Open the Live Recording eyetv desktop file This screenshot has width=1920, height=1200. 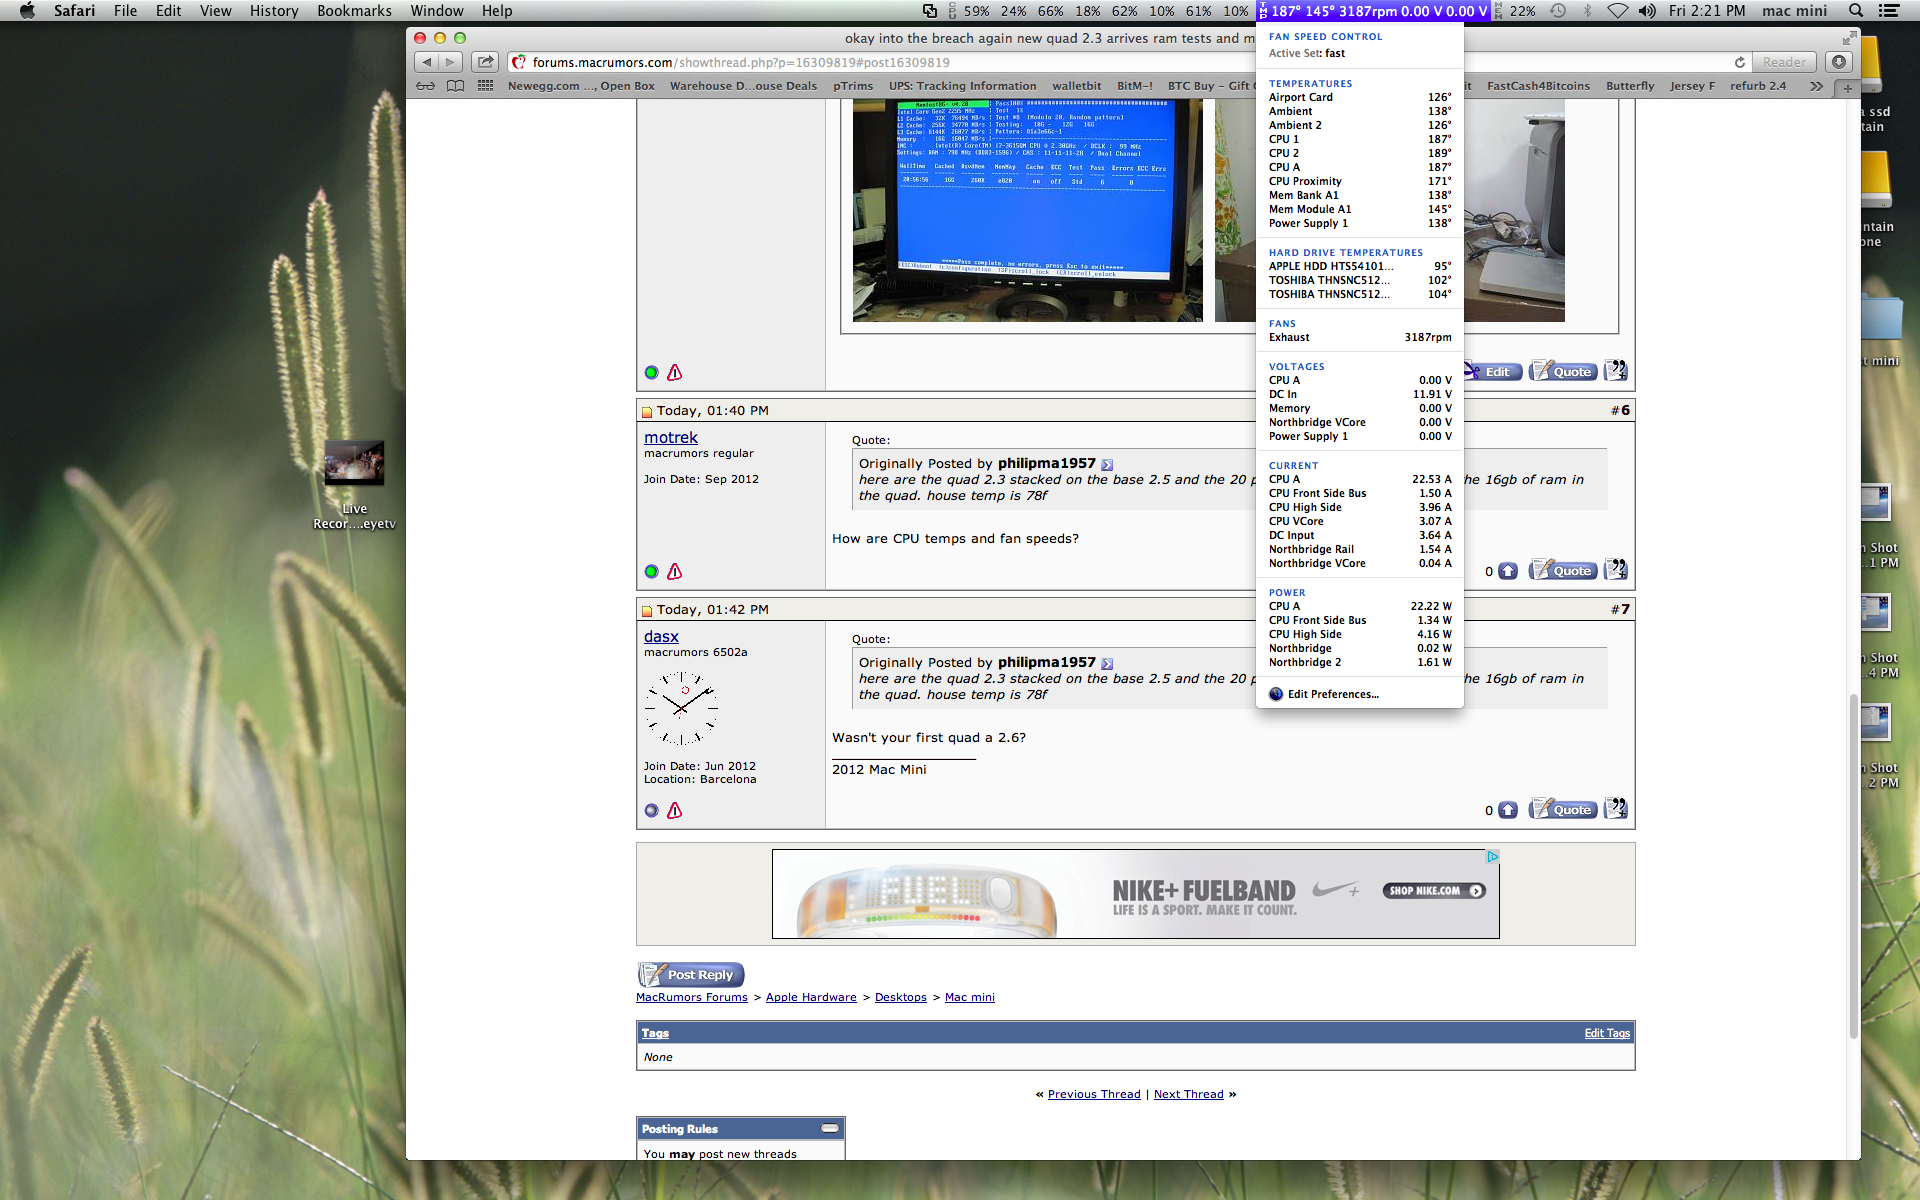(x=354, y=485)
